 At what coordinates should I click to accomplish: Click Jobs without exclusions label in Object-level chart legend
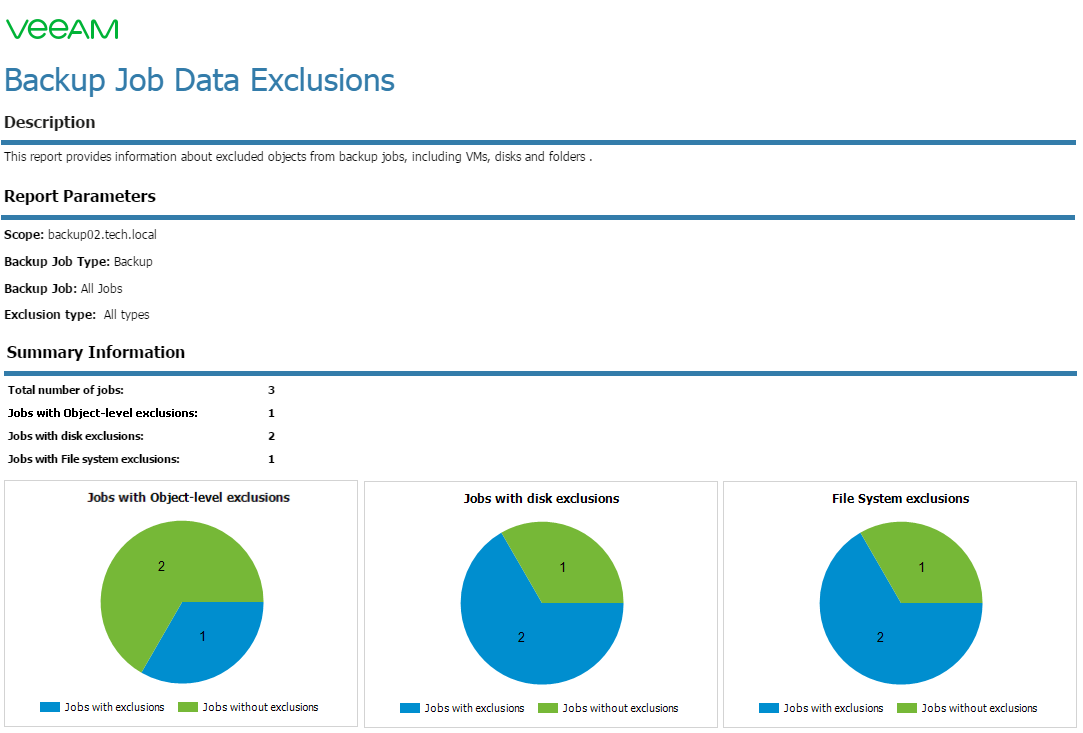click(260, 707)
